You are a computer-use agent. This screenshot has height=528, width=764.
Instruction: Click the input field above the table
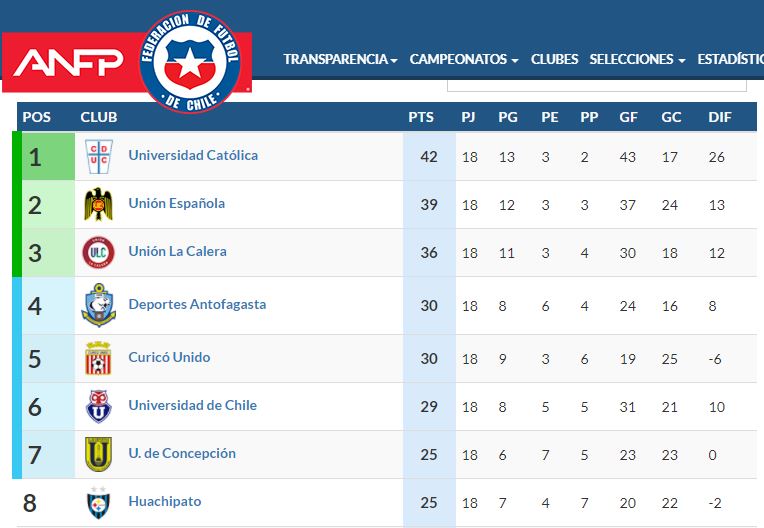597,86
